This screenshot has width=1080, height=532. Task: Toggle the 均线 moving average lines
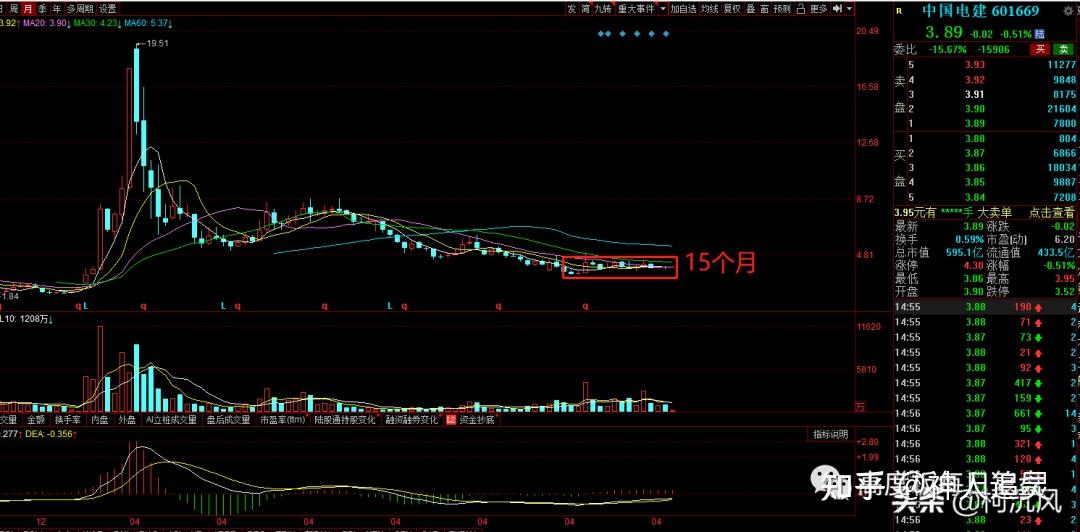(x=709, y=9)
